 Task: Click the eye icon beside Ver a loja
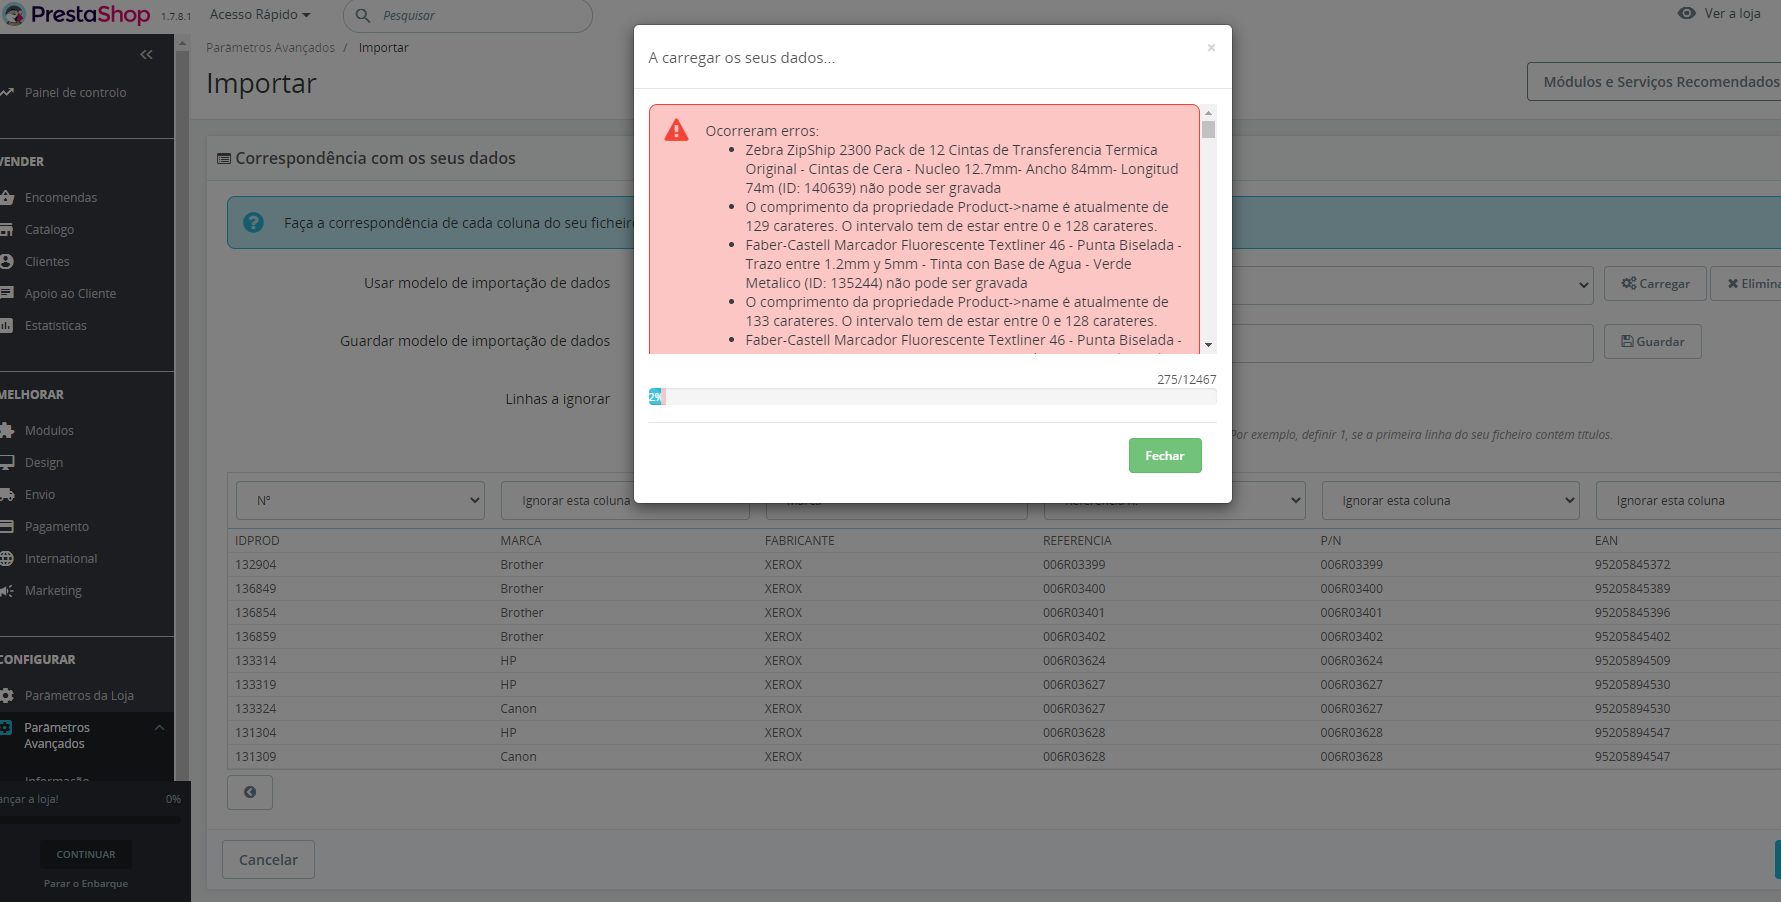[1686, 13]
